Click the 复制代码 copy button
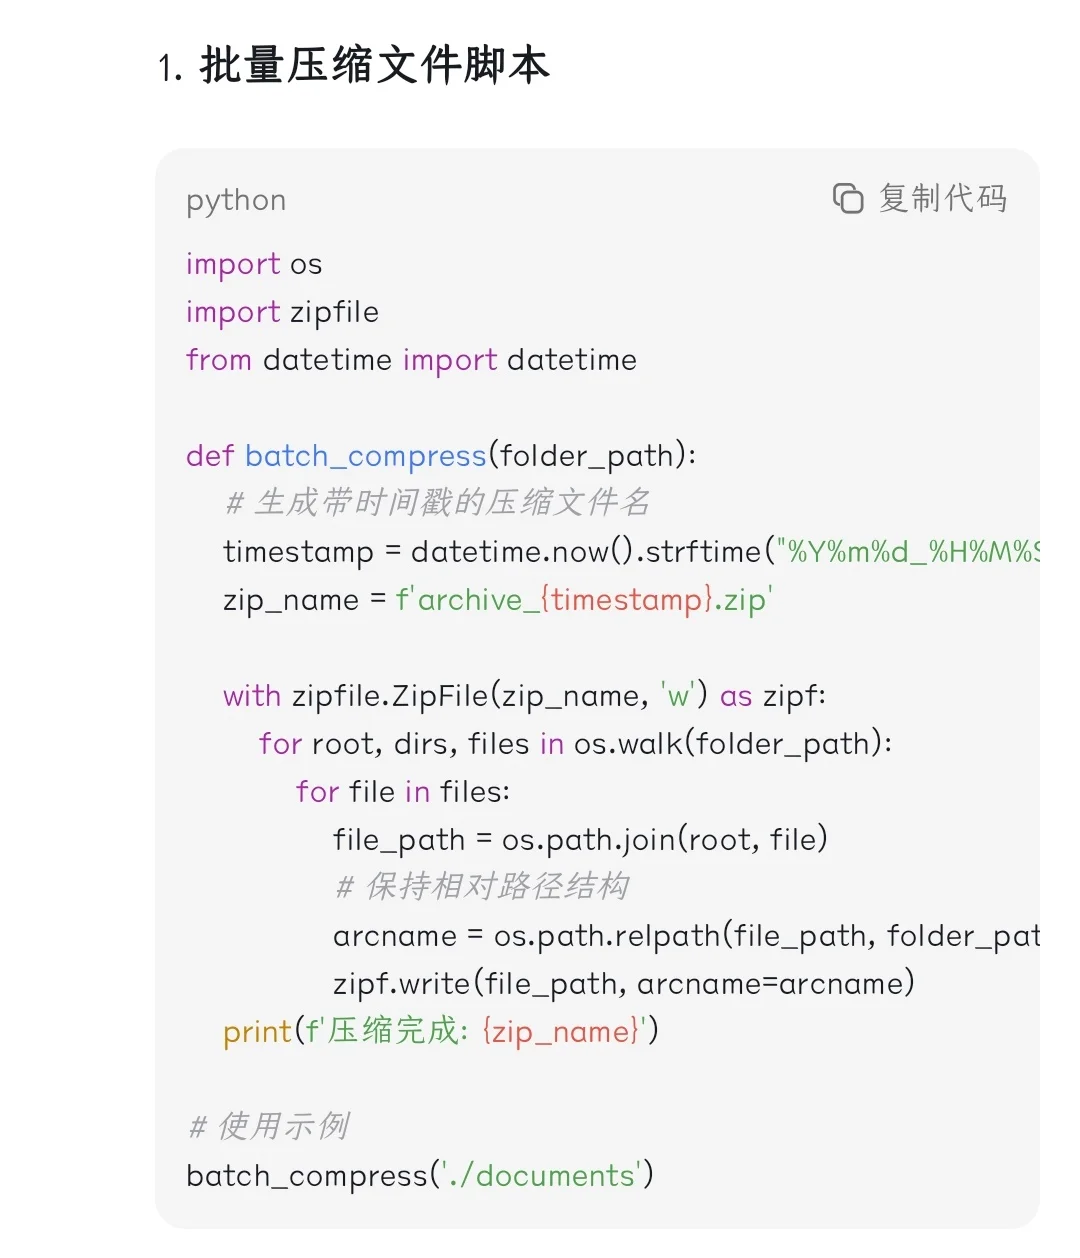 (943, 199)
